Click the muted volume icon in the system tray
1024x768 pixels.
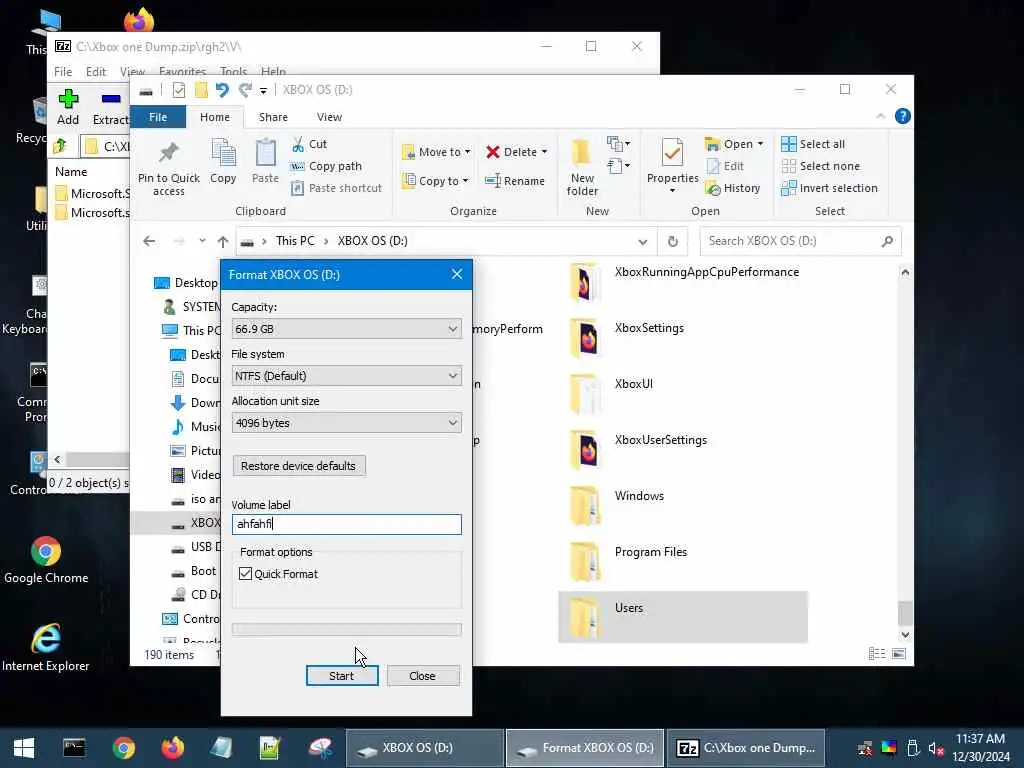click(936, 748)
